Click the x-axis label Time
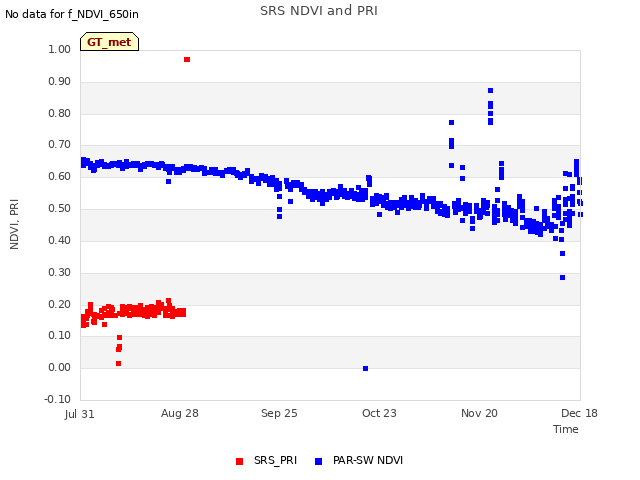The height and width of the screenshot is (480, 640). 566,429
